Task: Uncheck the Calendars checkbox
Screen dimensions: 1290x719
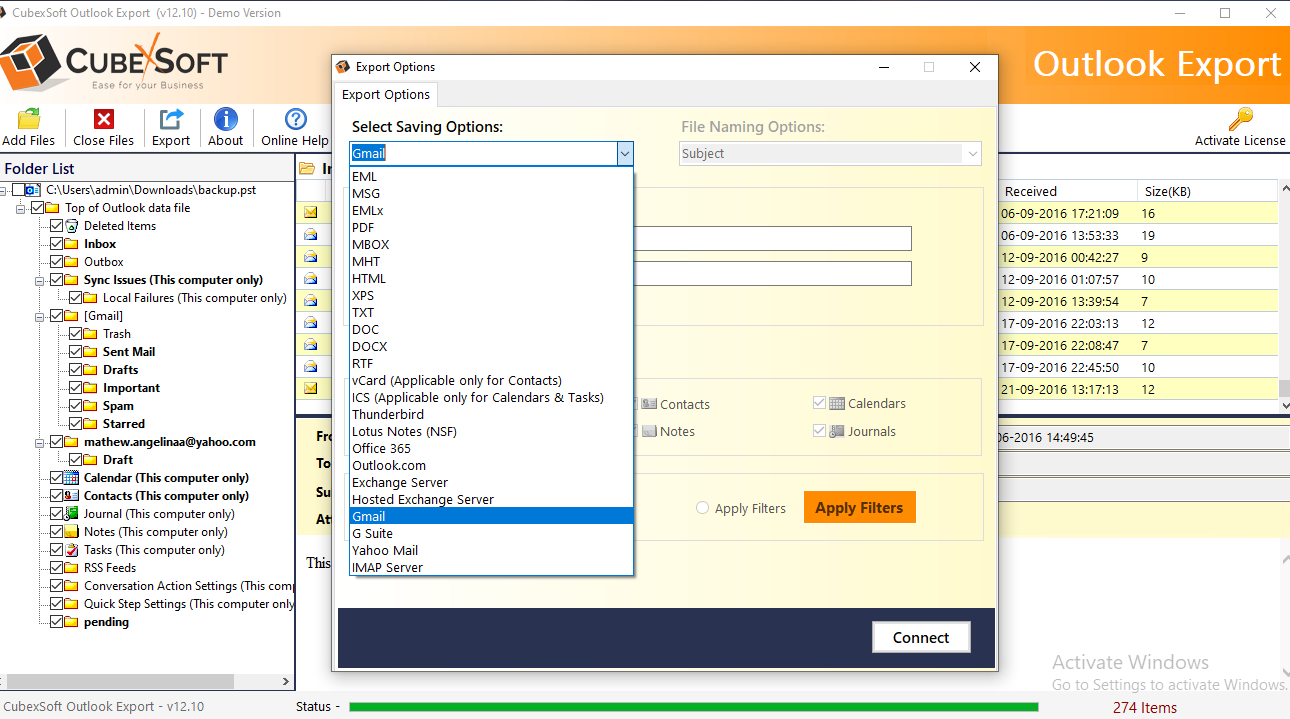Action: tap(819, 403)
